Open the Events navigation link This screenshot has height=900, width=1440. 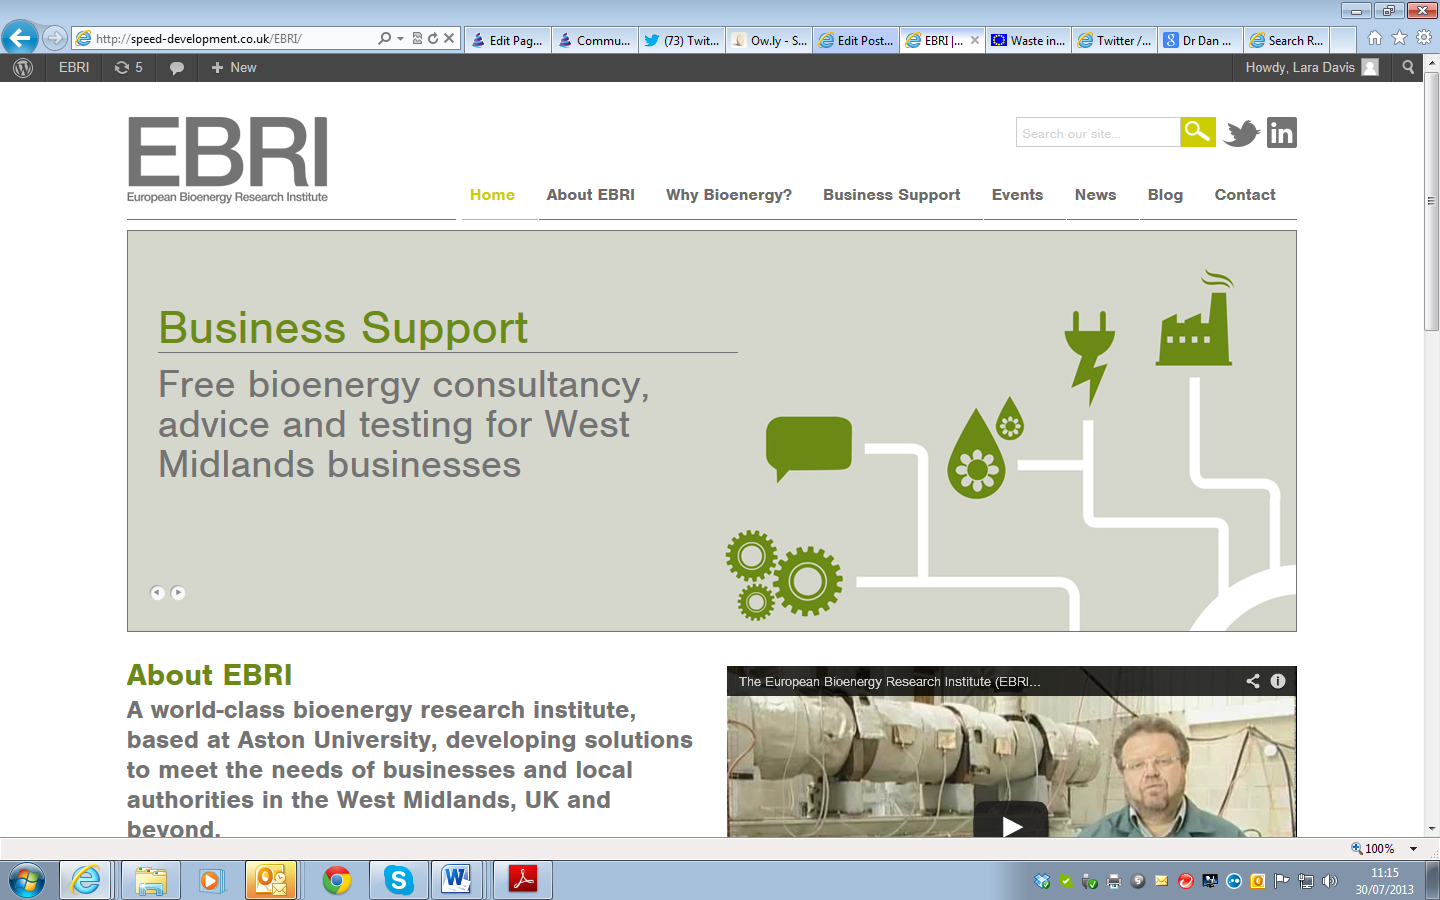(1017, 195)
